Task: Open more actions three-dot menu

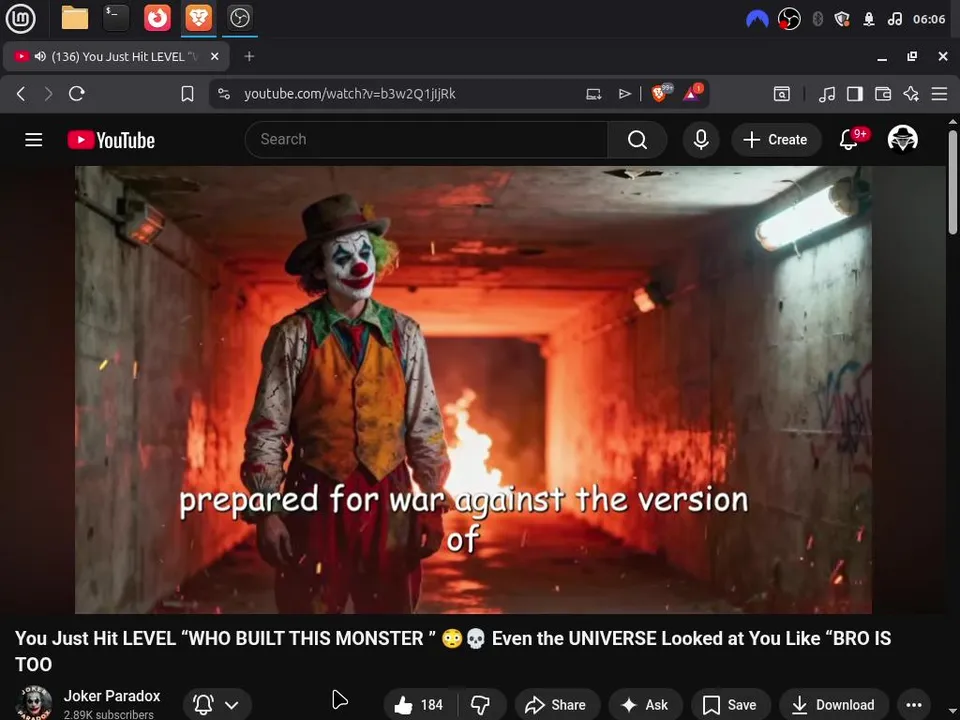Action: pos(914,705)
